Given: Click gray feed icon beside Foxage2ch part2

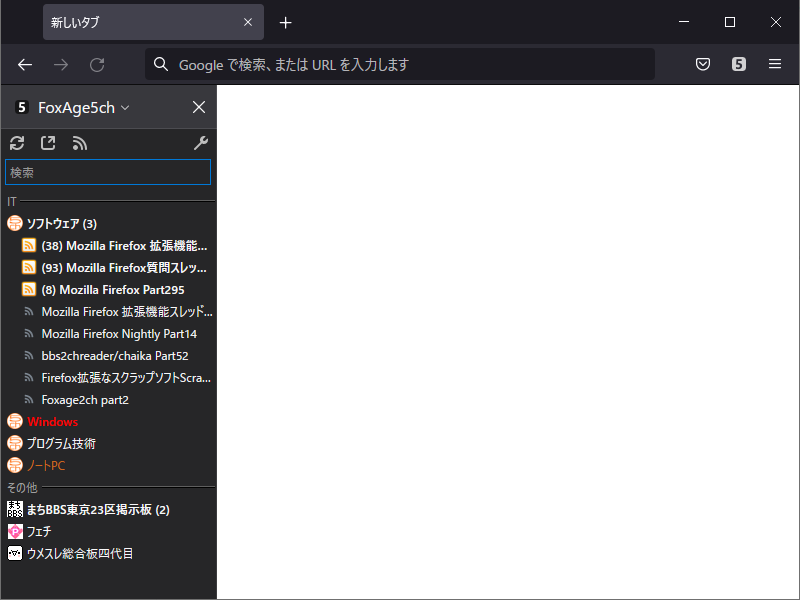Looking at the screenshot, I should tap(29, 399).
